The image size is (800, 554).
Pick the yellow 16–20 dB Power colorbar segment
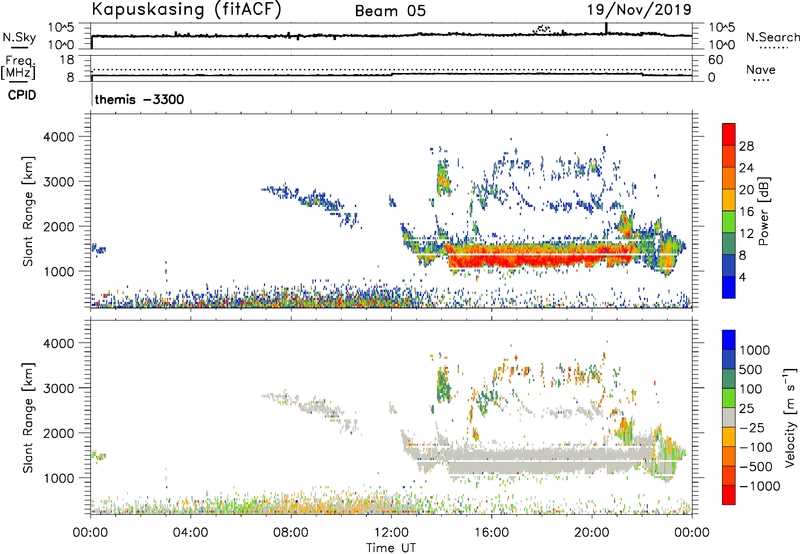729,200
